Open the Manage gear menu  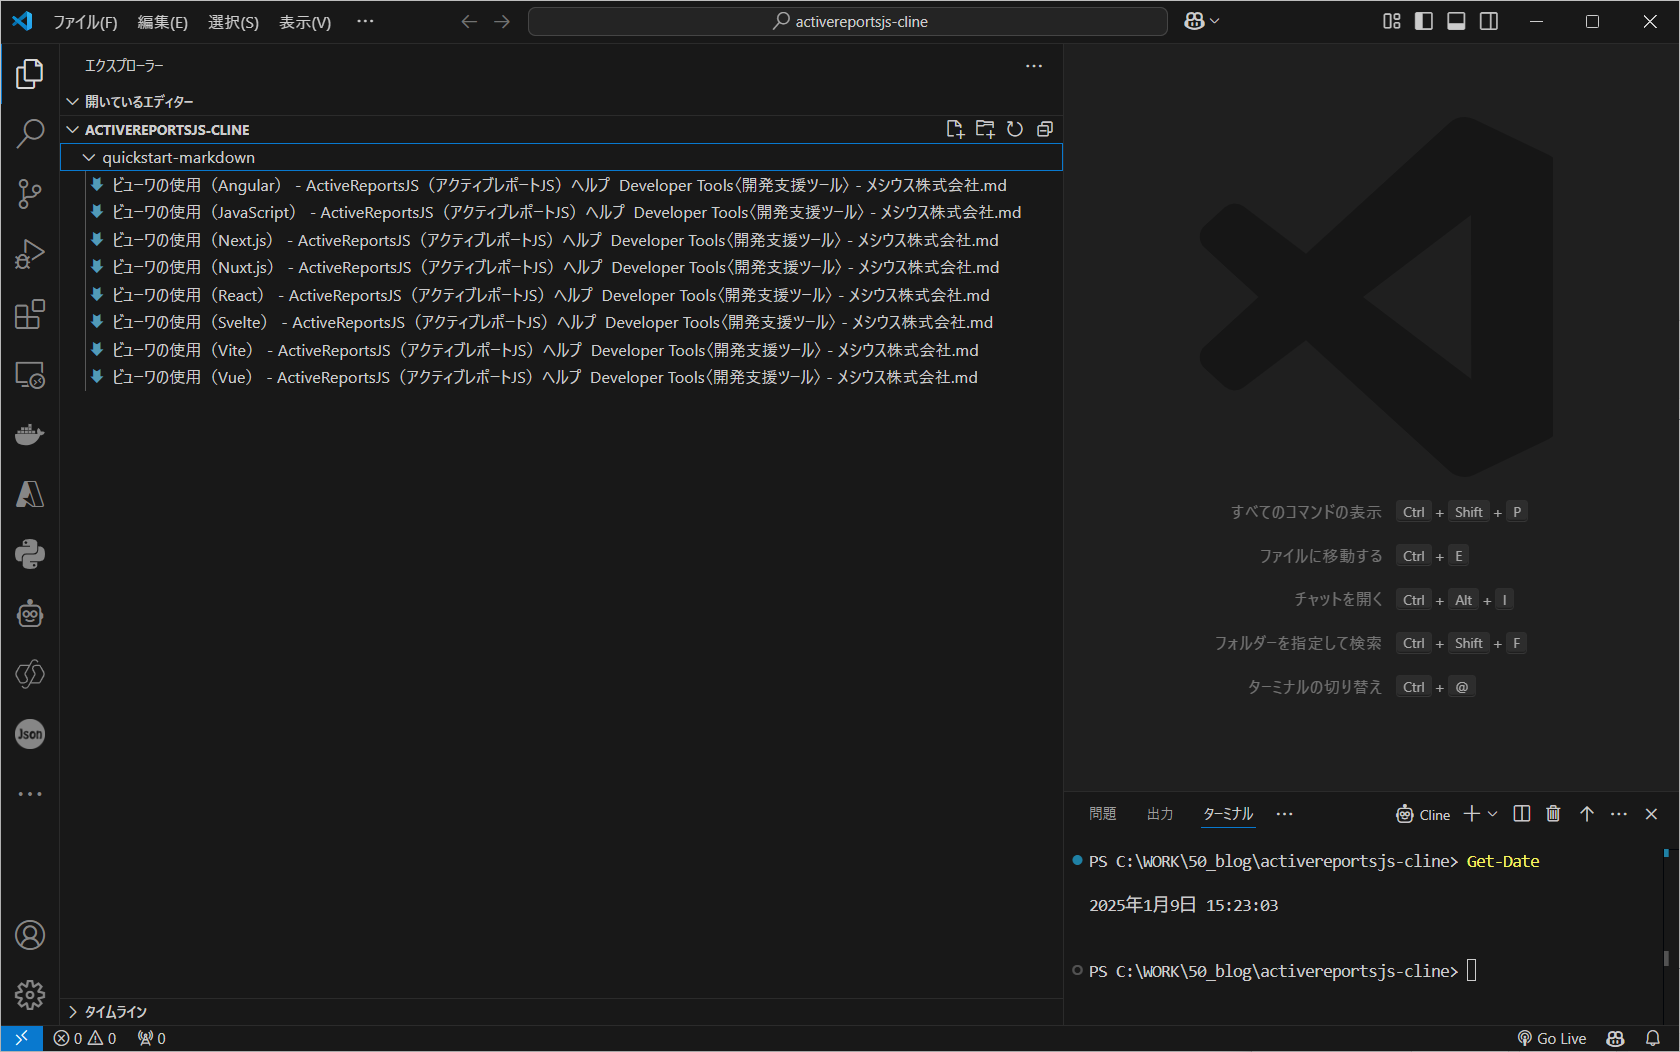30,995
